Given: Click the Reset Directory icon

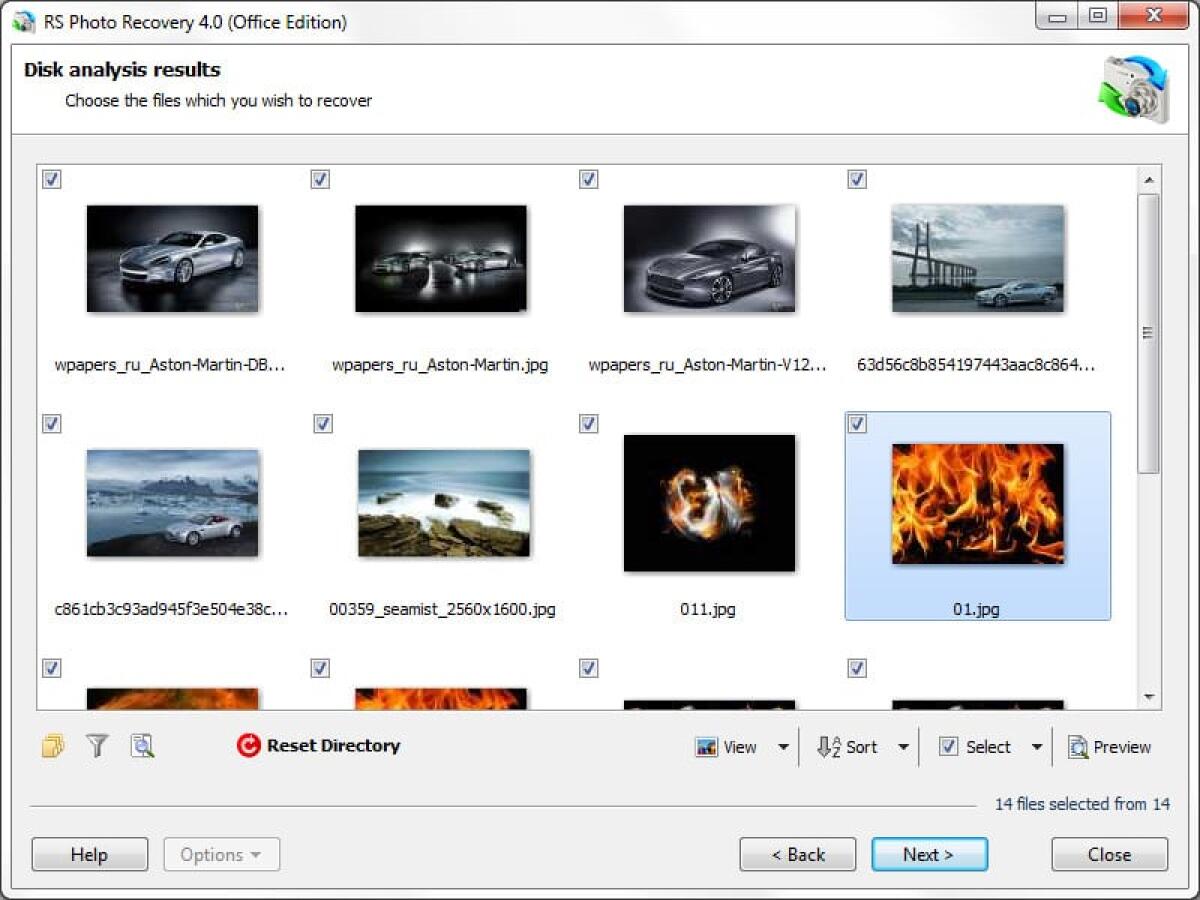Looking at the screenshot, I should 249,745.
